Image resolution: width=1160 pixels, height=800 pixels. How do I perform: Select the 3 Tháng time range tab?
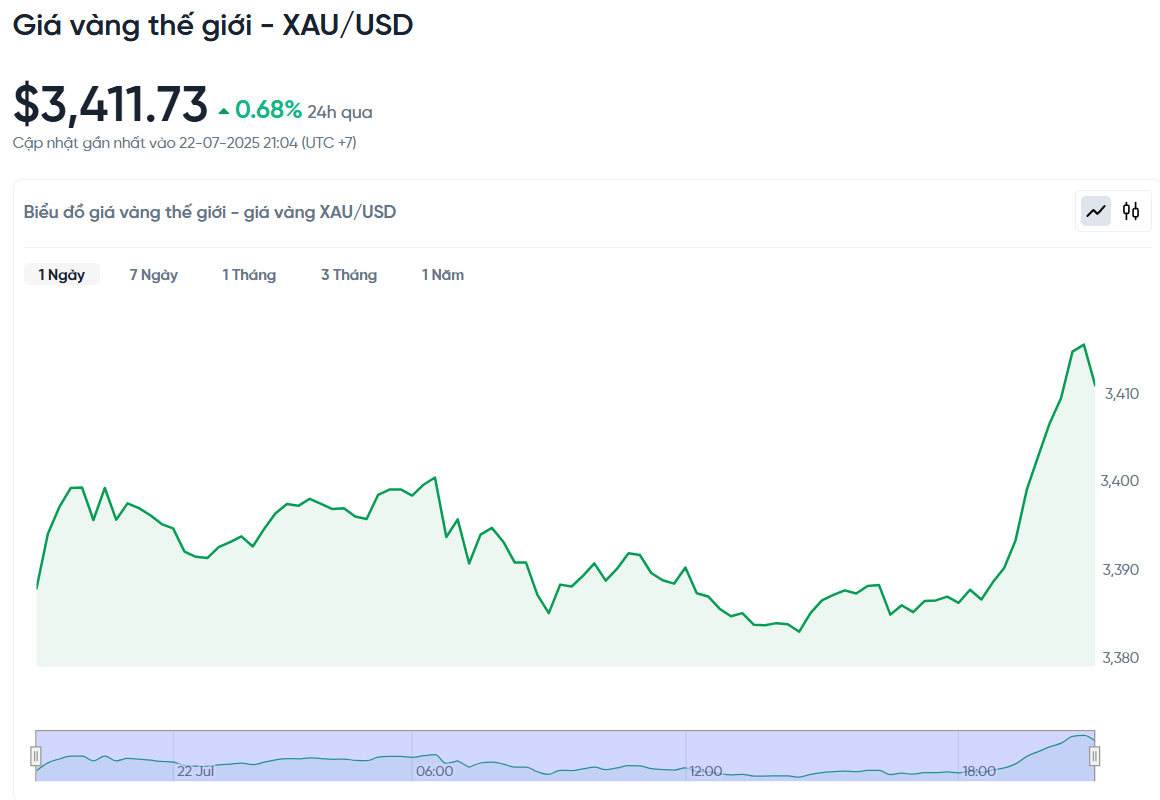click(349, 275)
